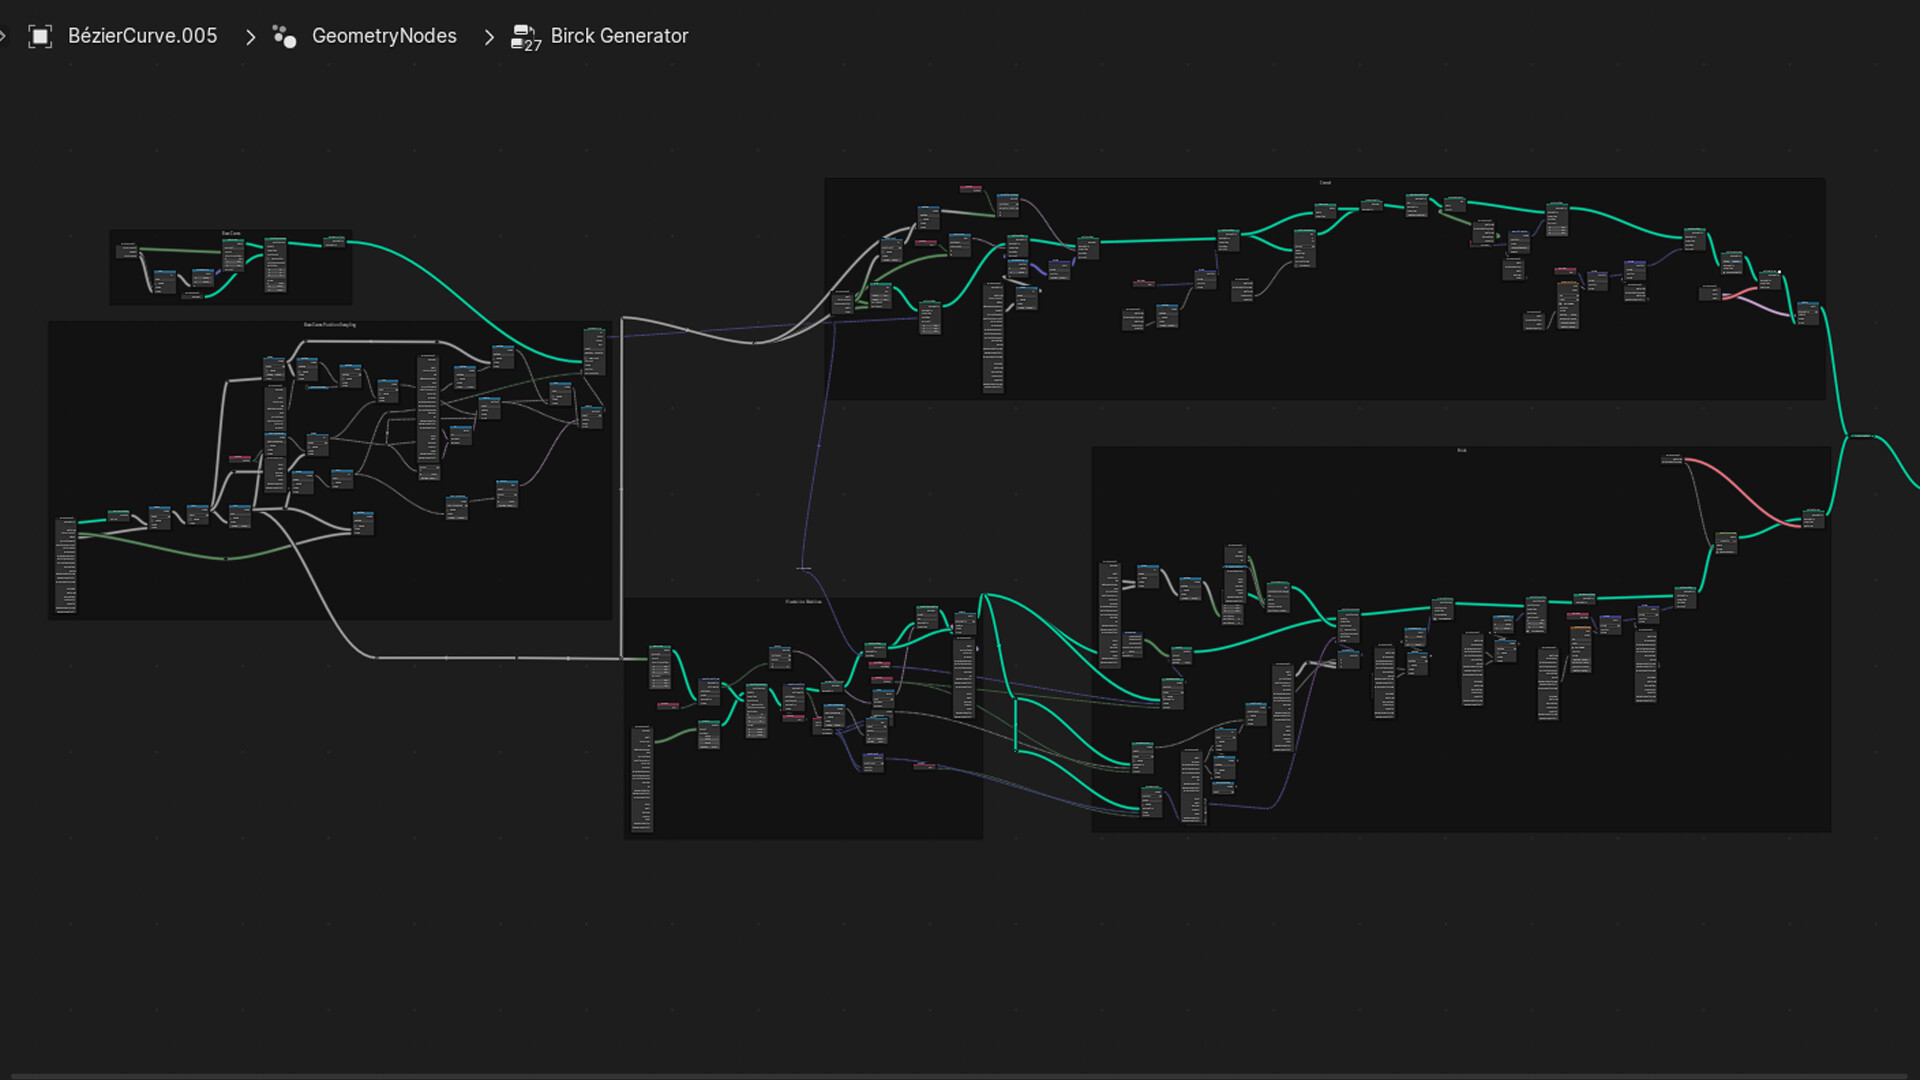Click the frame title of the bottom-center node group
This screenshot has height=1080, width=1920.
[x=803, y=601]
